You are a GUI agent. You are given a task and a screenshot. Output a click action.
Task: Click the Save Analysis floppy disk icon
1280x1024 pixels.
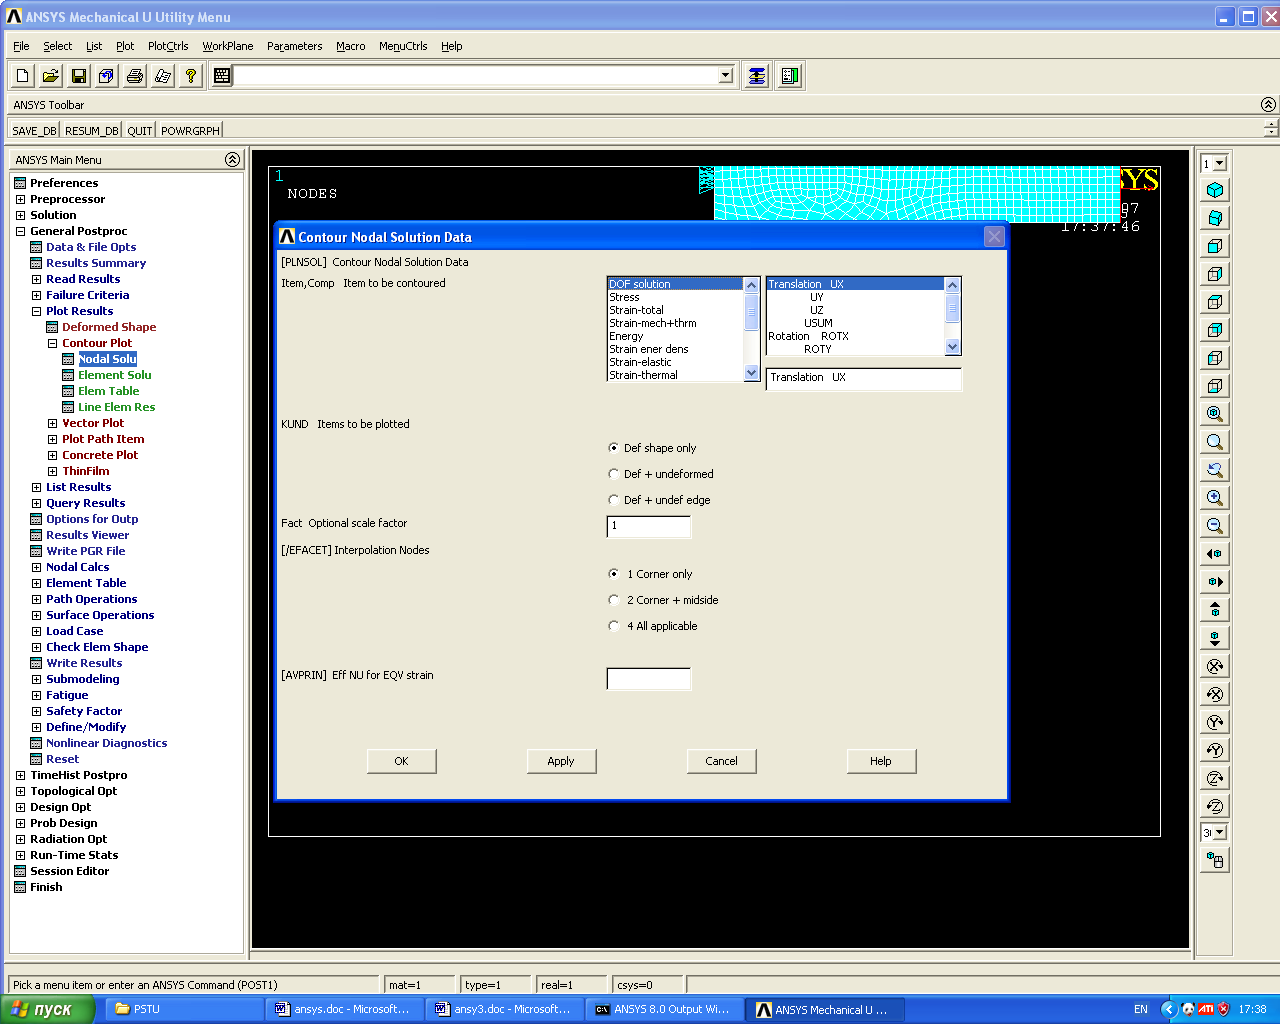(x=79, y=76)
